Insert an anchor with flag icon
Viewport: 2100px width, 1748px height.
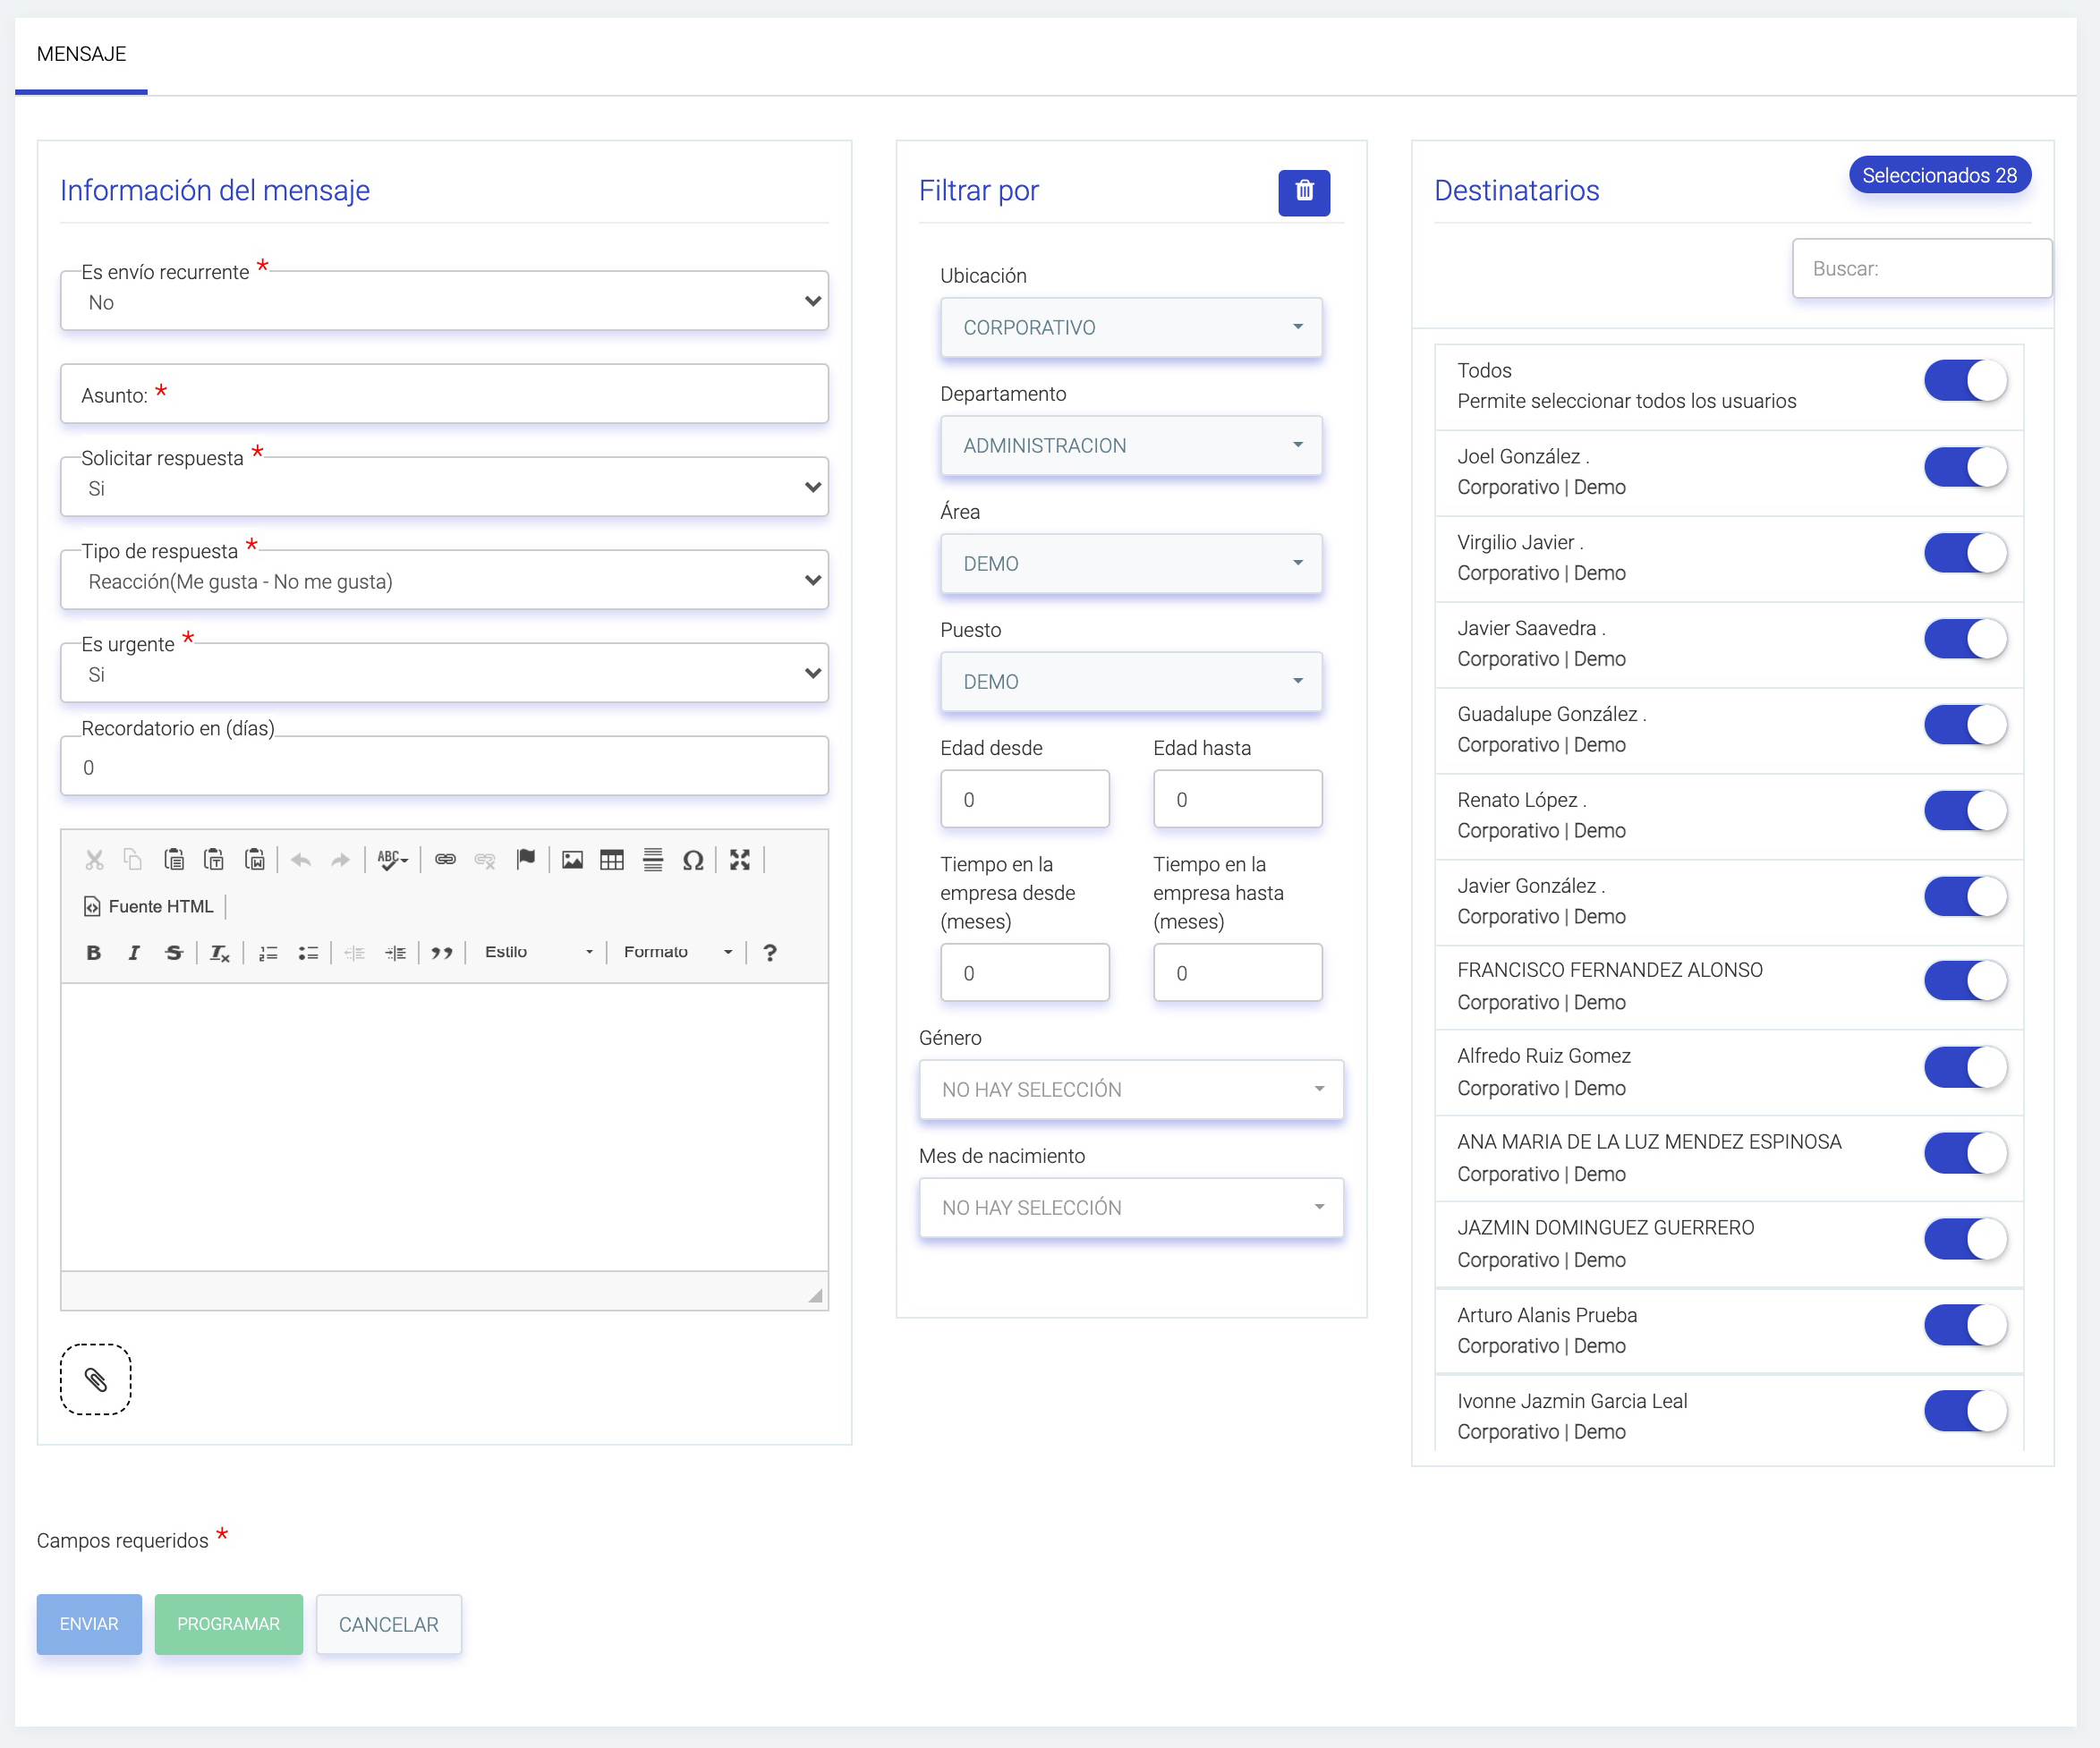coord(526,860)
